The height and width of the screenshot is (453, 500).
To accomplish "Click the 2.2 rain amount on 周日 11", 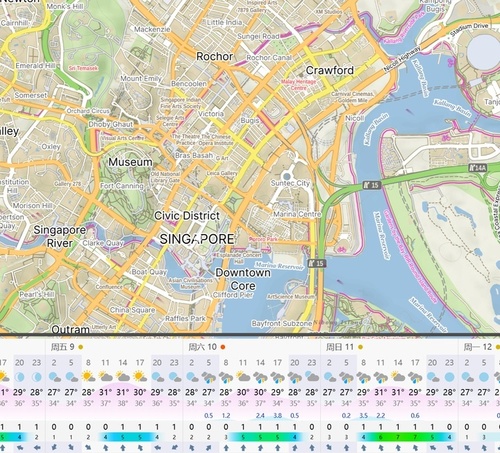I will coord(381,416).
